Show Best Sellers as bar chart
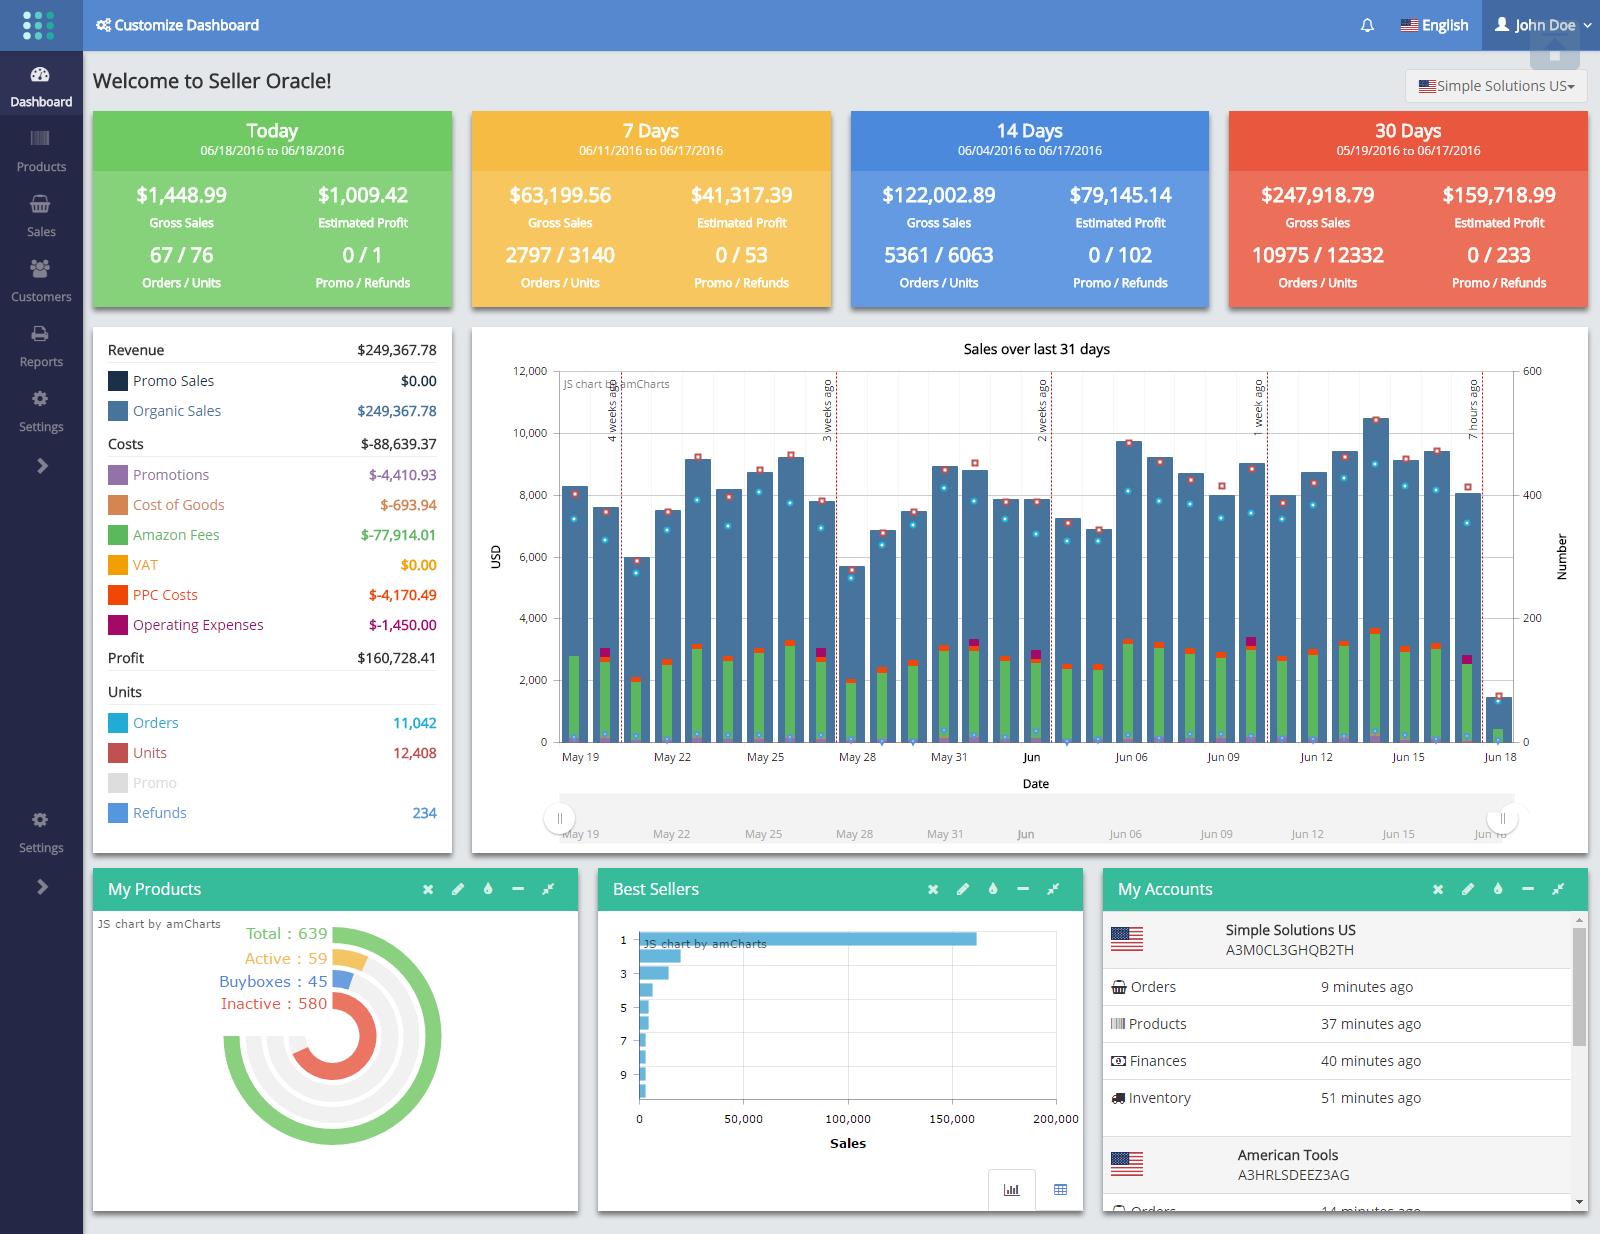The height and width of the screenshot is (1234, 1600). 1011,1190
